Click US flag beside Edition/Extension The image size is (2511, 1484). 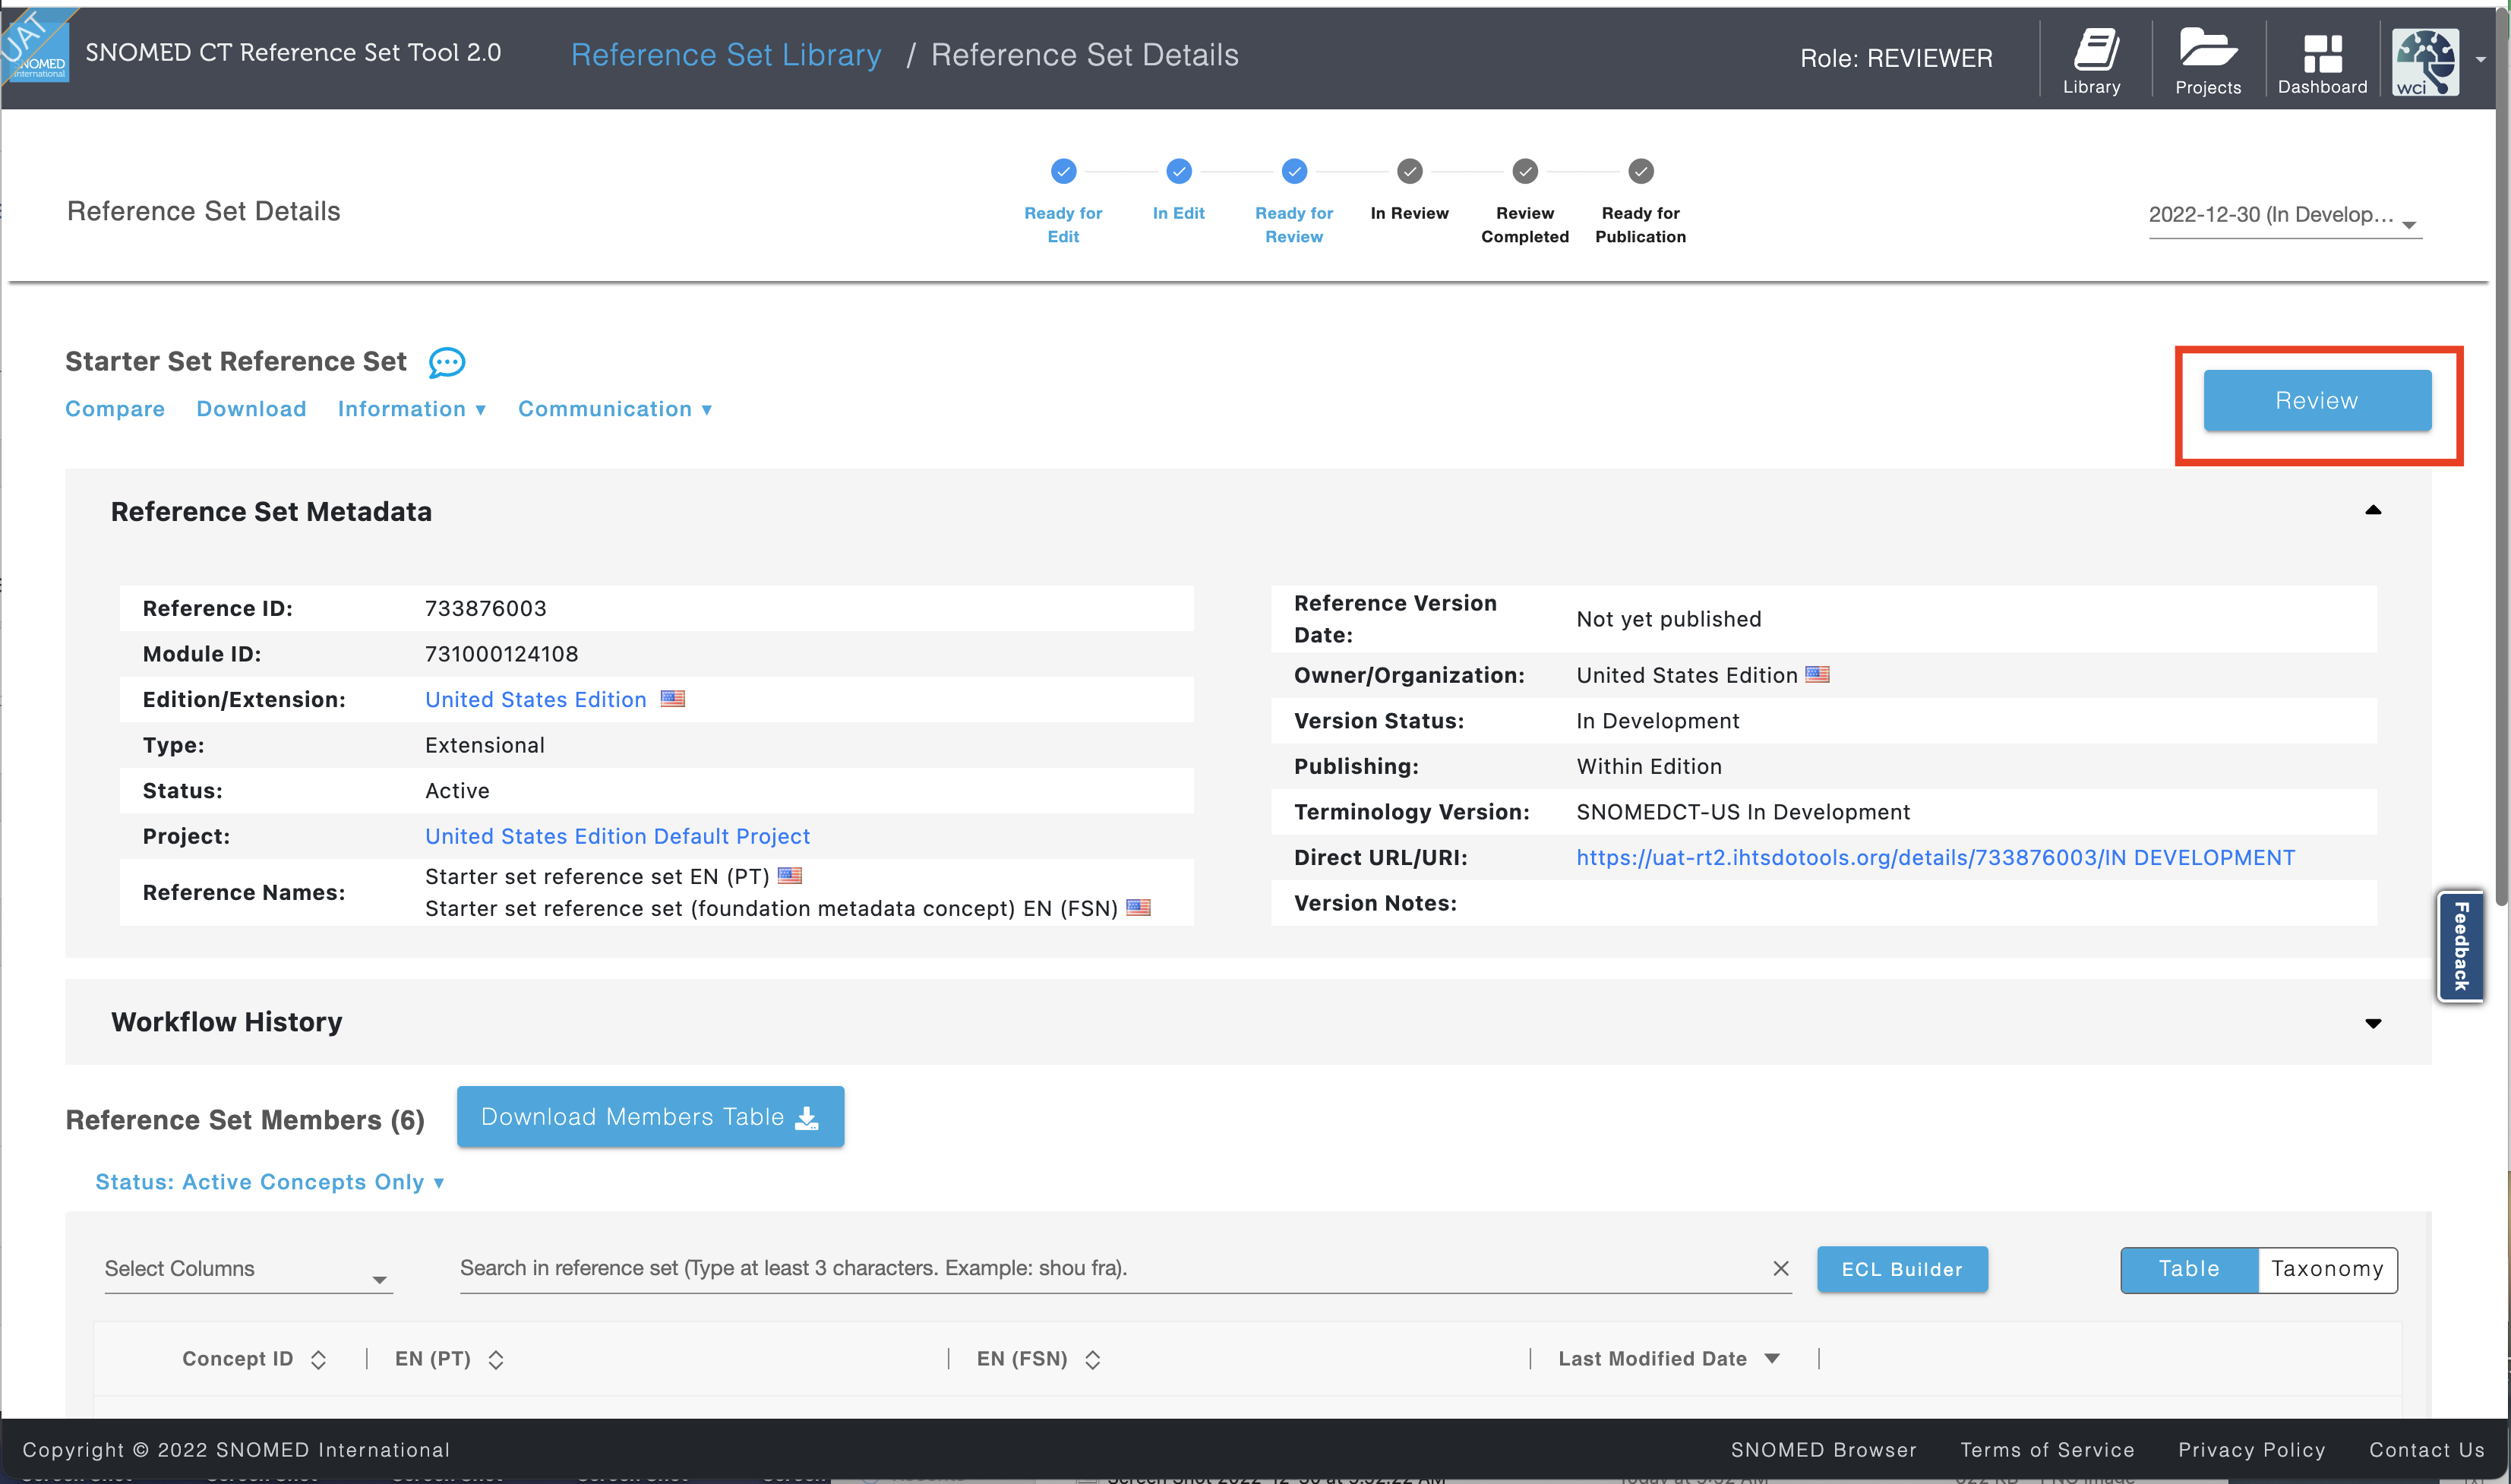673,698
